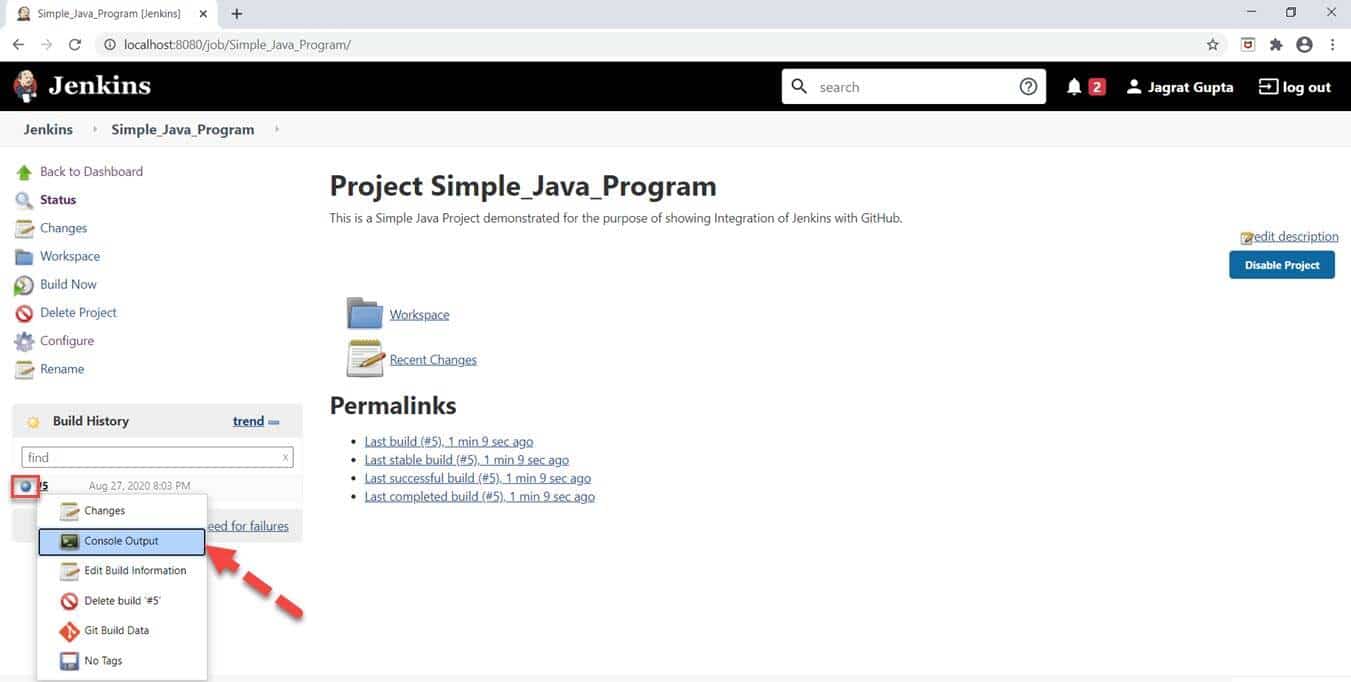Click the Build Now clock icon
Image resolution: width=1351 pixels, height=682 pixels.
pos(24,285)
